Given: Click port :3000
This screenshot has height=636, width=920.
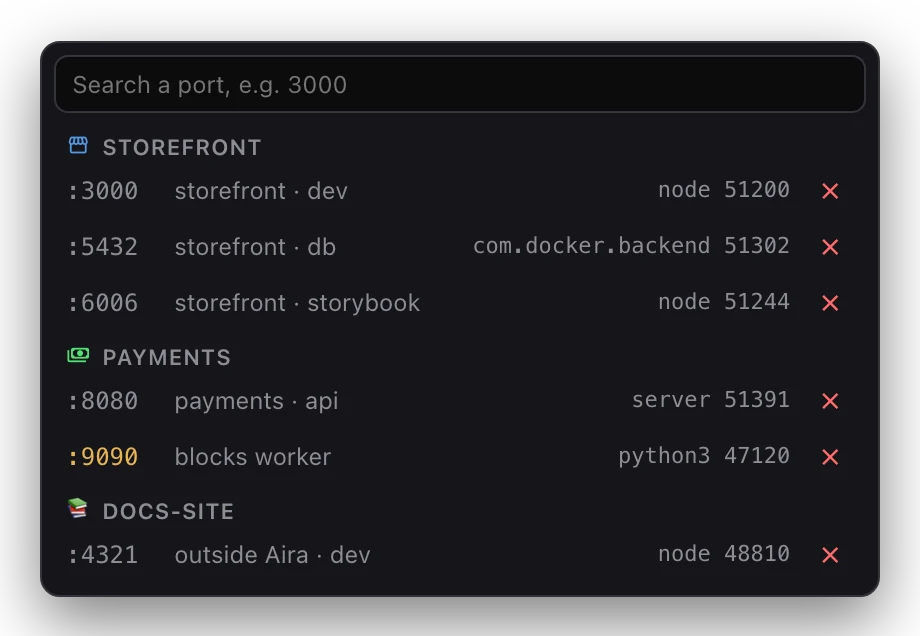Looking at the screenshot, I should pyautogui.click(x=103, y=191).
